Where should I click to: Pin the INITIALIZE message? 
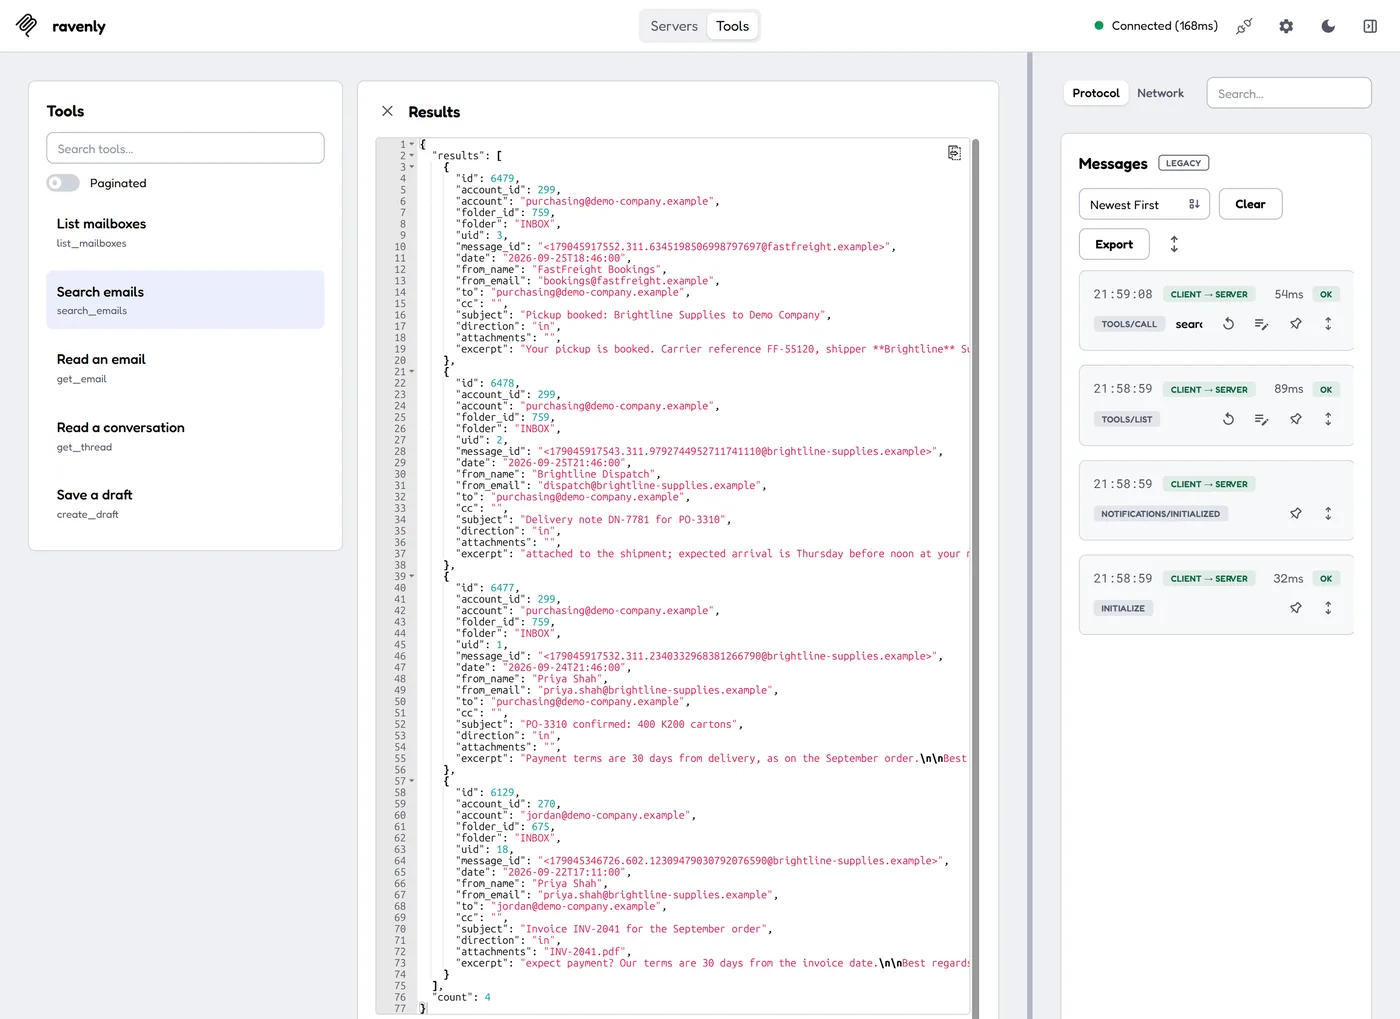pos(1295,608)
